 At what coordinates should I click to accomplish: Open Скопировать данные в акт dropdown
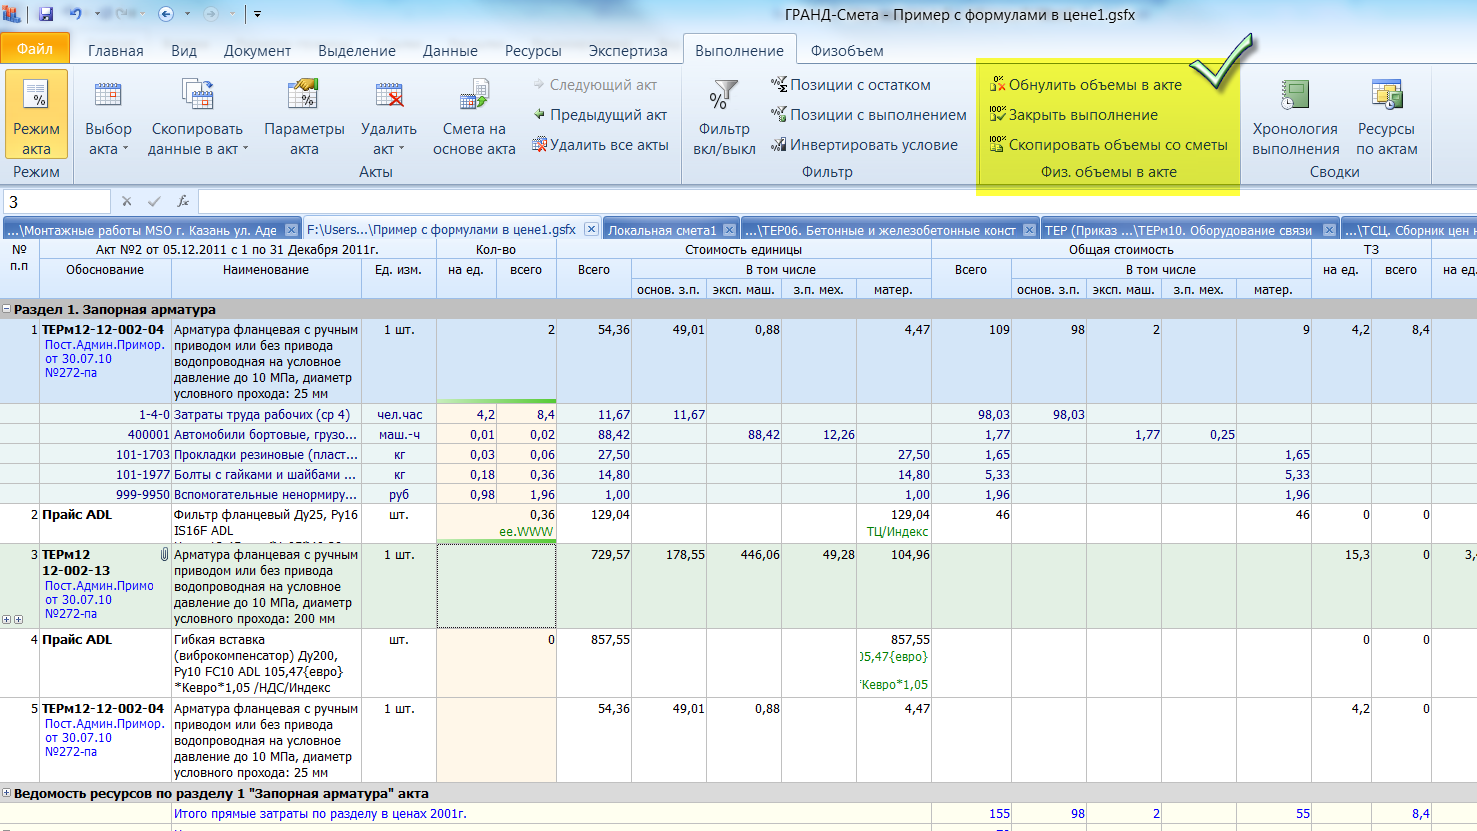pyautogui.click(x=197, y=117)
